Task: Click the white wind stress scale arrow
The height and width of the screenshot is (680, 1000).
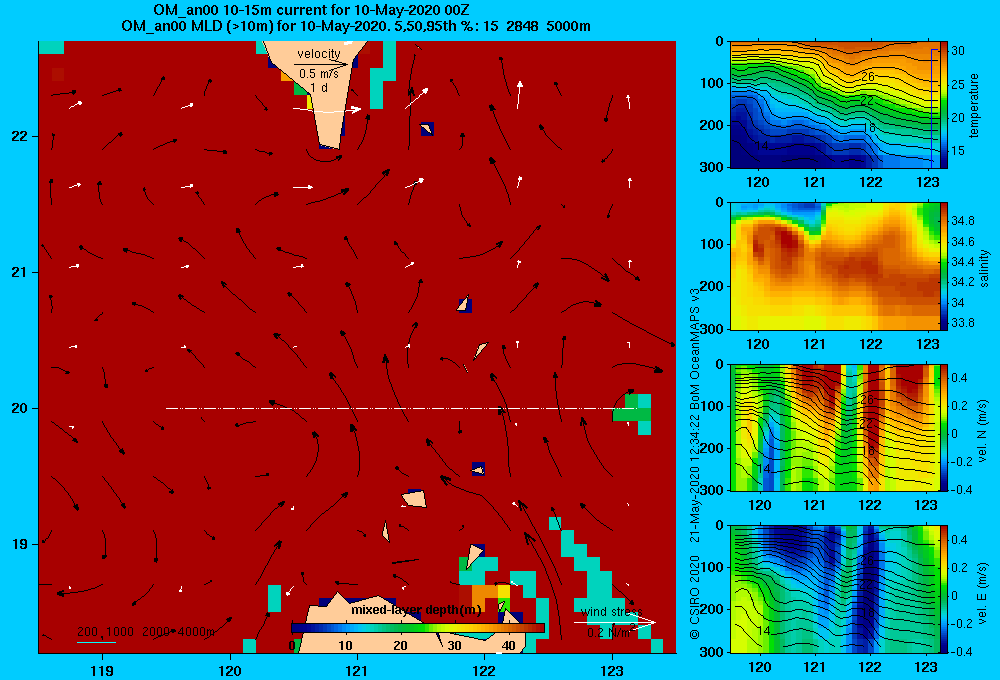Action: (615, 622)
